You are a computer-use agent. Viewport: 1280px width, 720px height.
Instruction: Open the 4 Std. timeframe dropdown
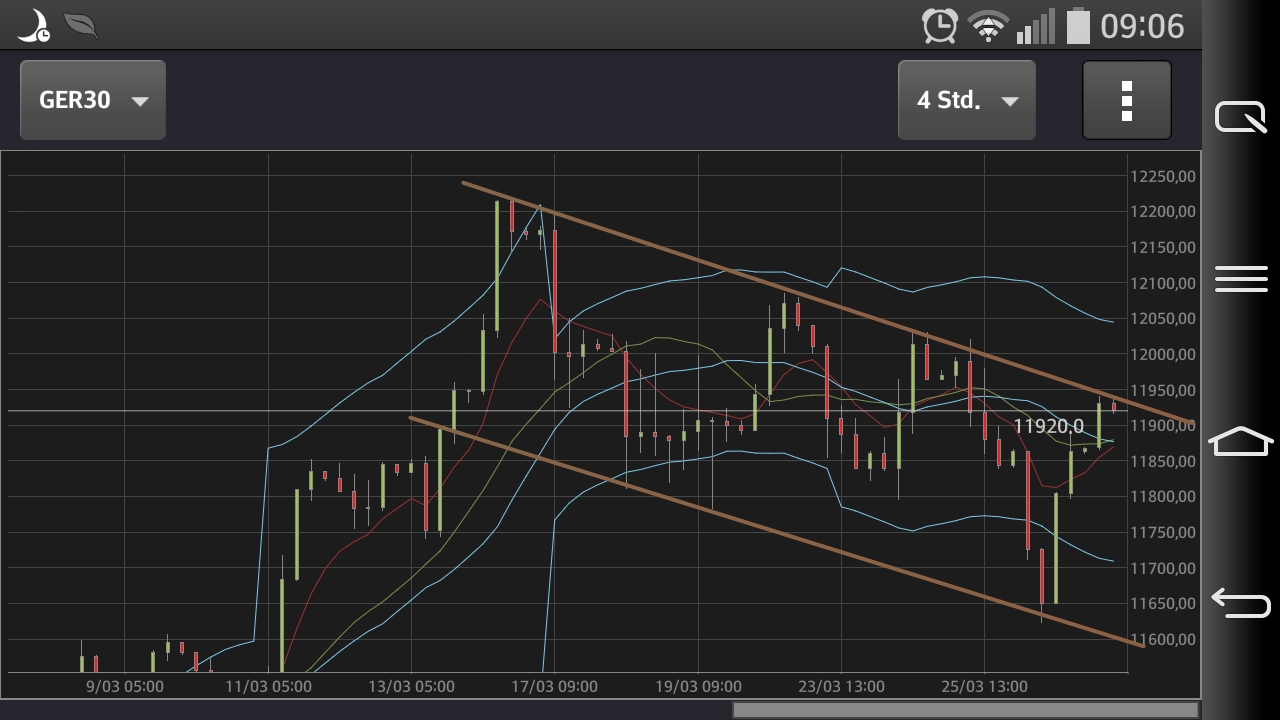pos(966,100)
